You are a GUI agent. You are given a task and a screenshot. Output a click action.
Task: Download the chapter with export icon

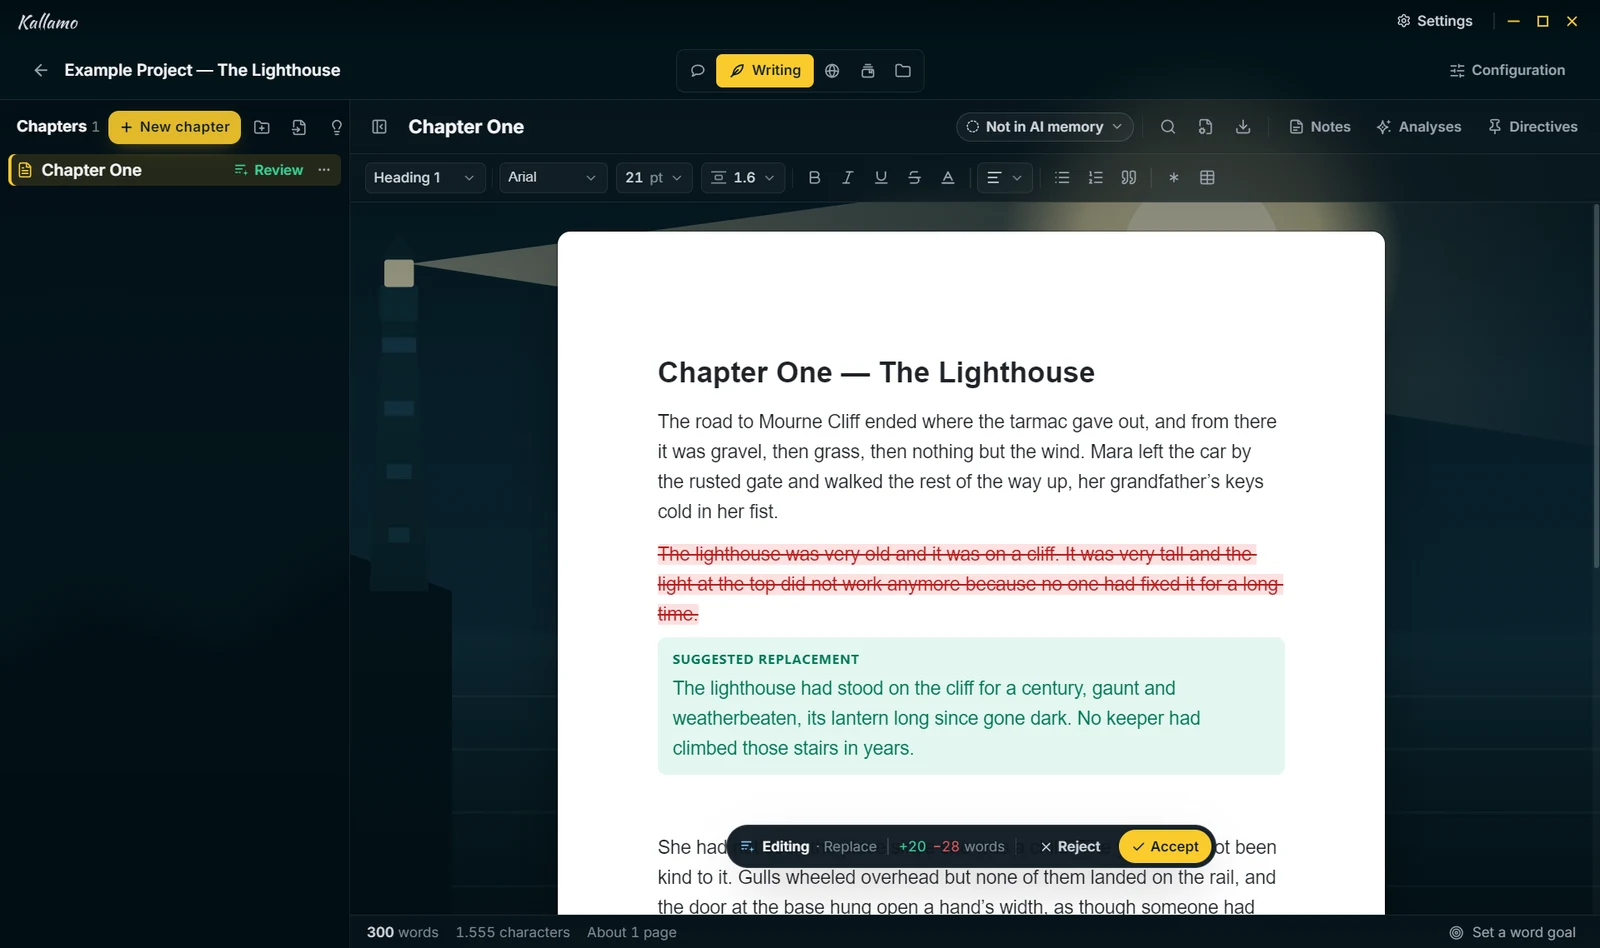(1243, 127)
